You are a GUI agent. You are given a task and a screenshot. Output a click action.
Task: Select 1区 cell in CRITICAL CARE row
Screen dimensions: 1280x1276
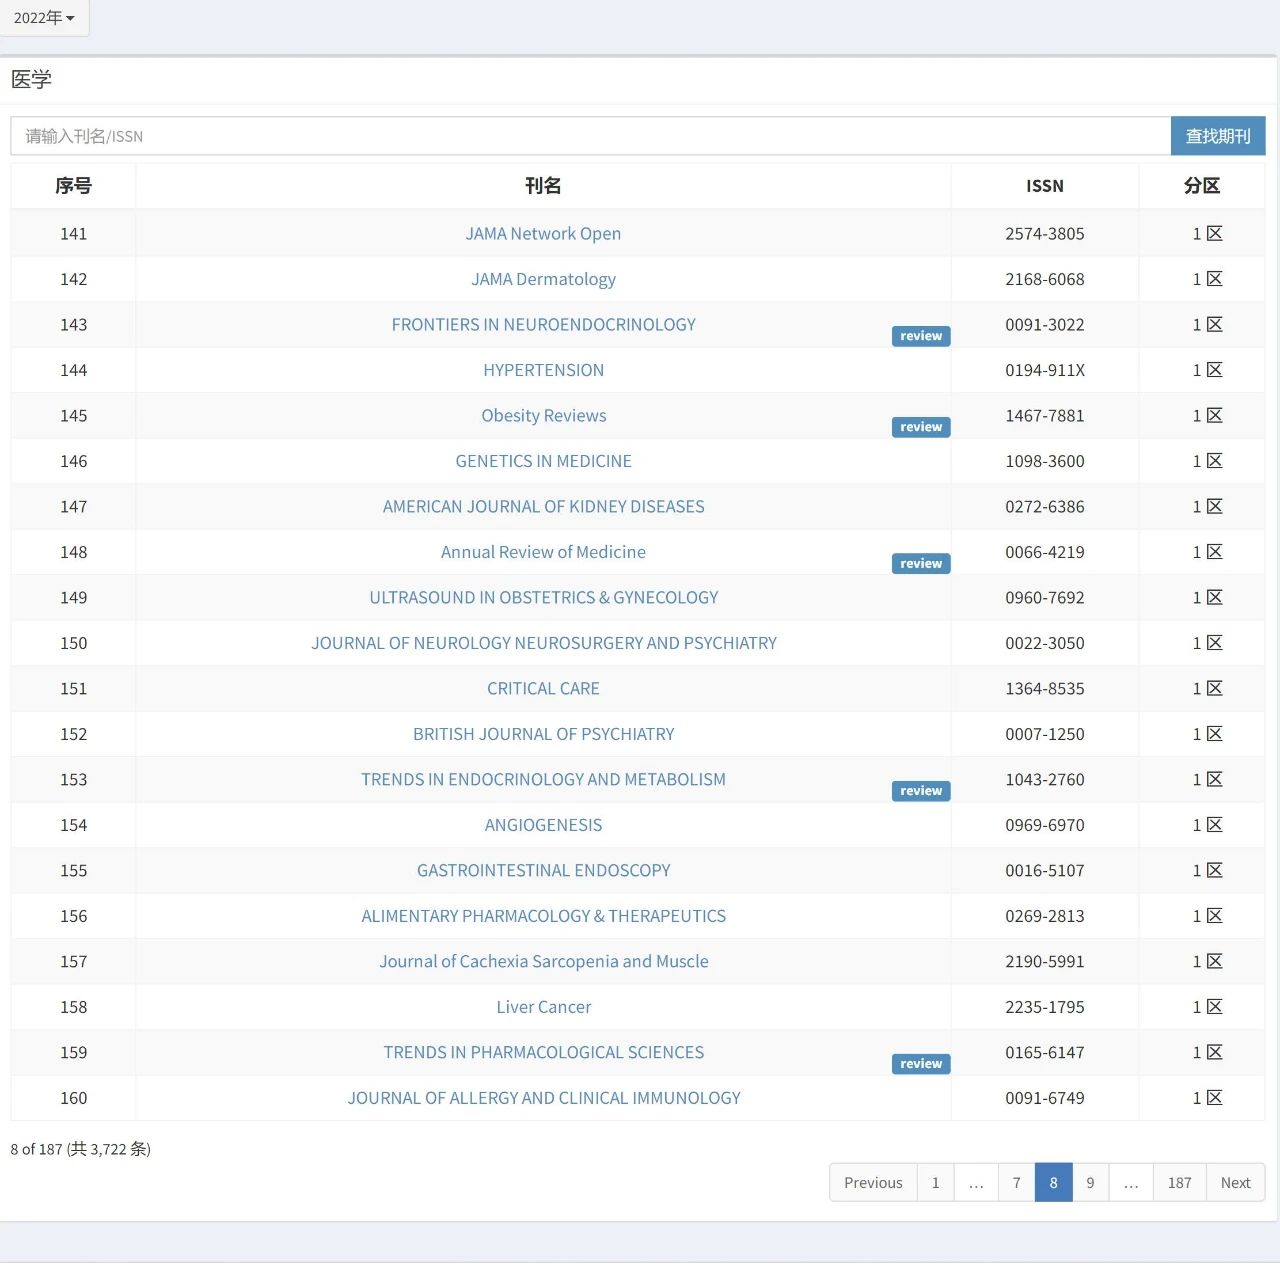(x=1202, y=689)
